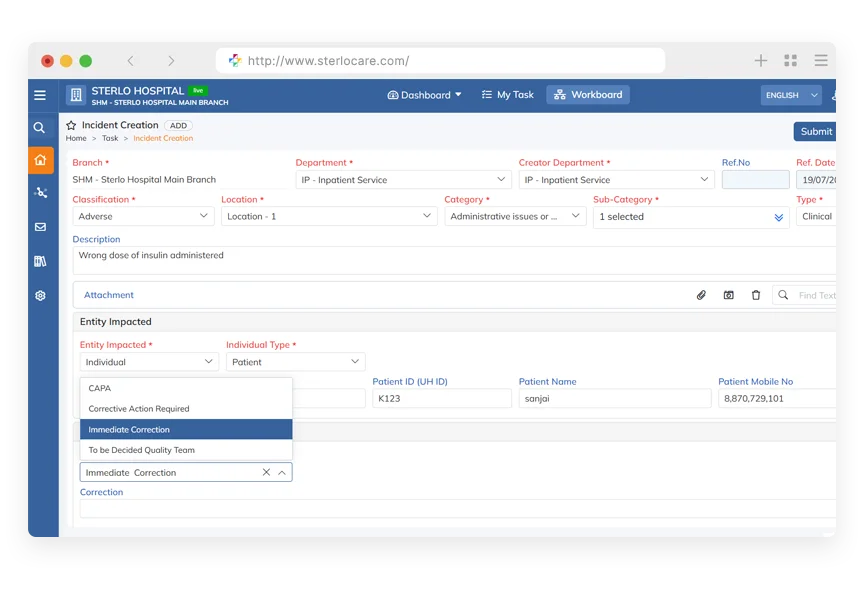Open the Individual Type dropdown showing Patient
The image size is (858, 606).
(x=295, y=362)
